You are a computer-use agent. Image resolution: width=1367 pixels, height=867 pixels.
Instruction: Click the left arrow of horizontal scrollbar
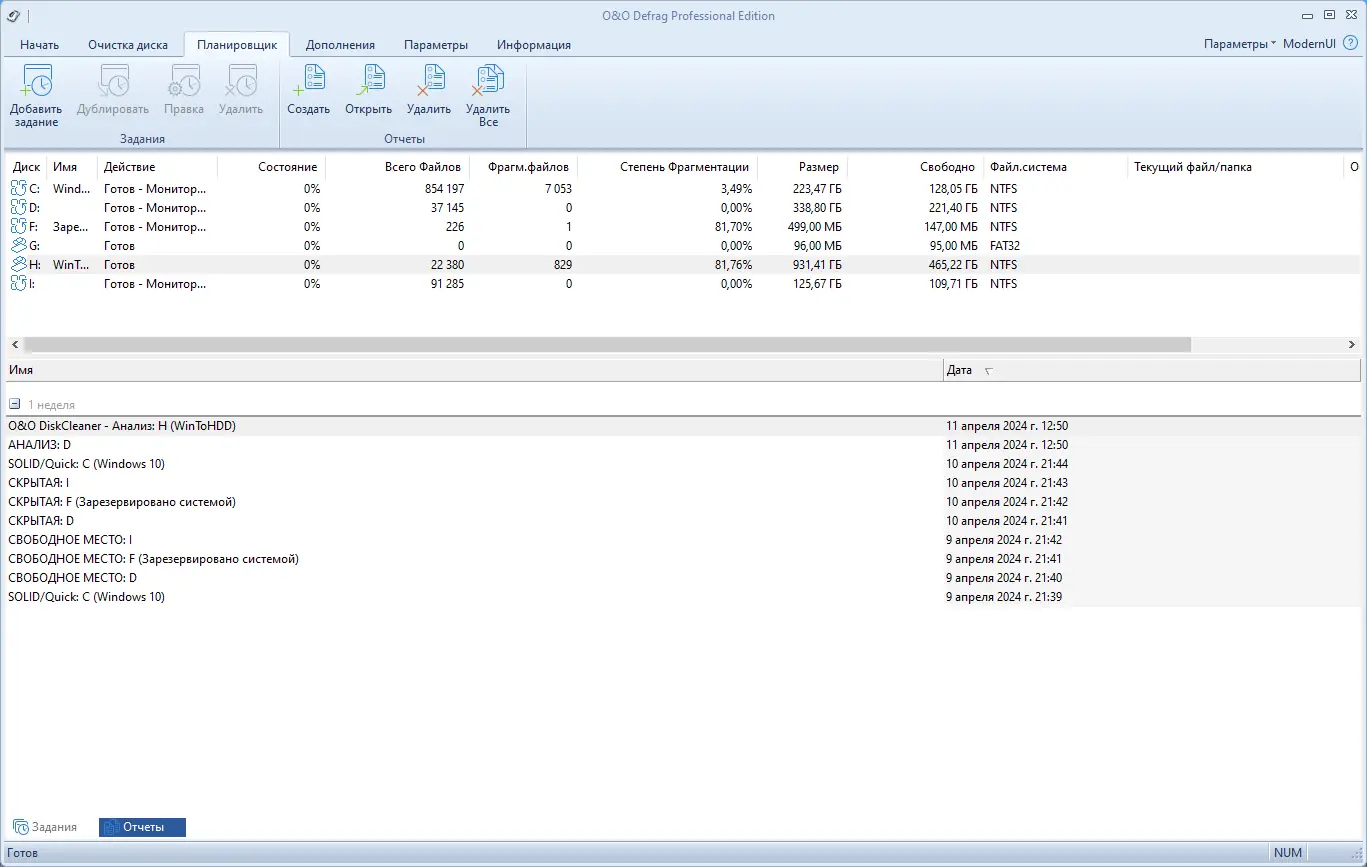coord(13,344)
